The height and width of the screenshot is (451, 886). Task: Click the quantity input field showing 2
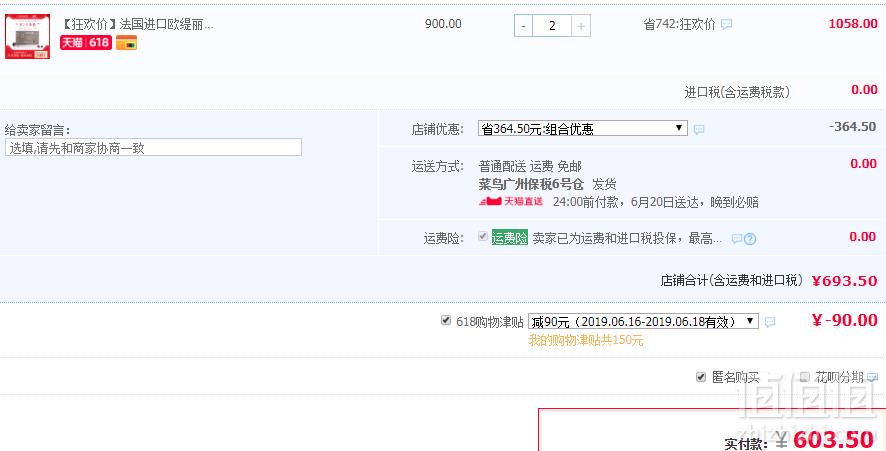[x=552, y=26]
